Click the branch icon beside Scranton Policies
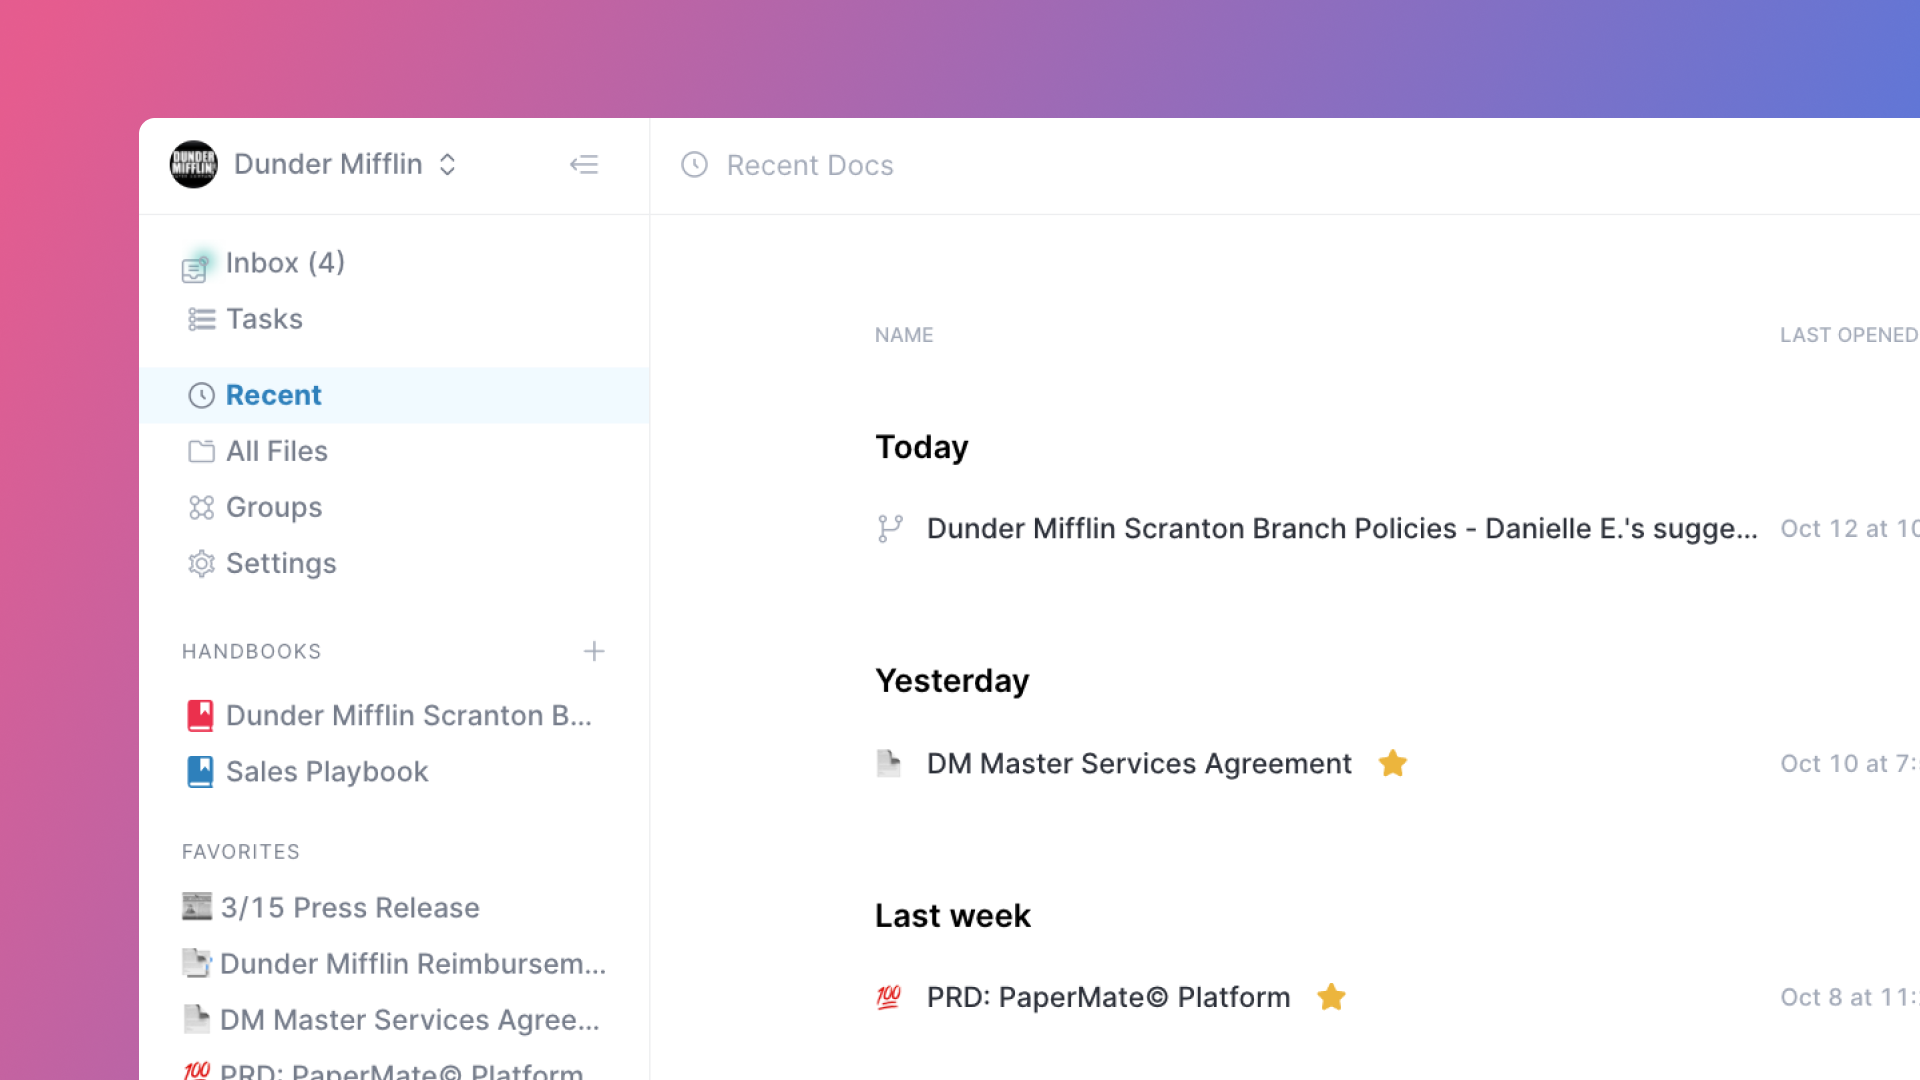 coord(889,529)
